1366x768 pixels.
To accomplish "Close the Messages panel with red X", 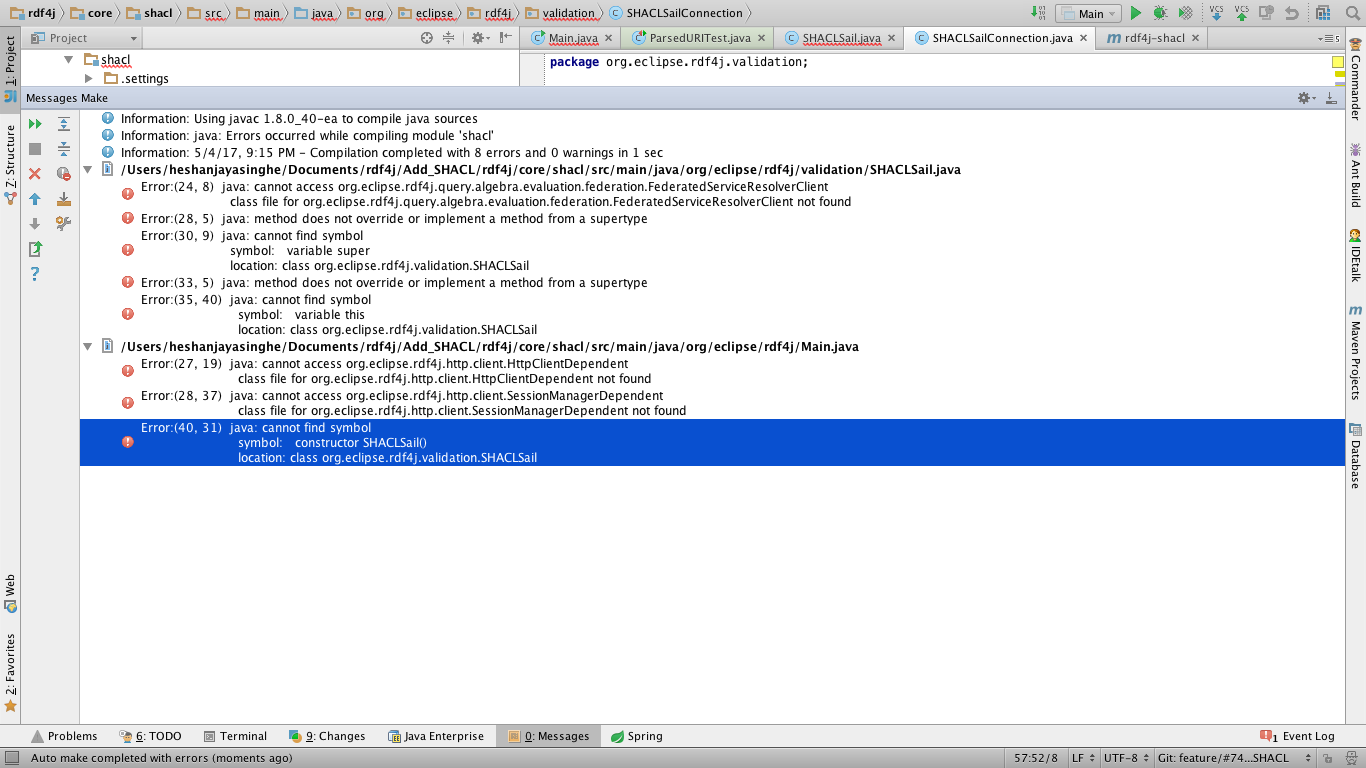I will (35, 174).
